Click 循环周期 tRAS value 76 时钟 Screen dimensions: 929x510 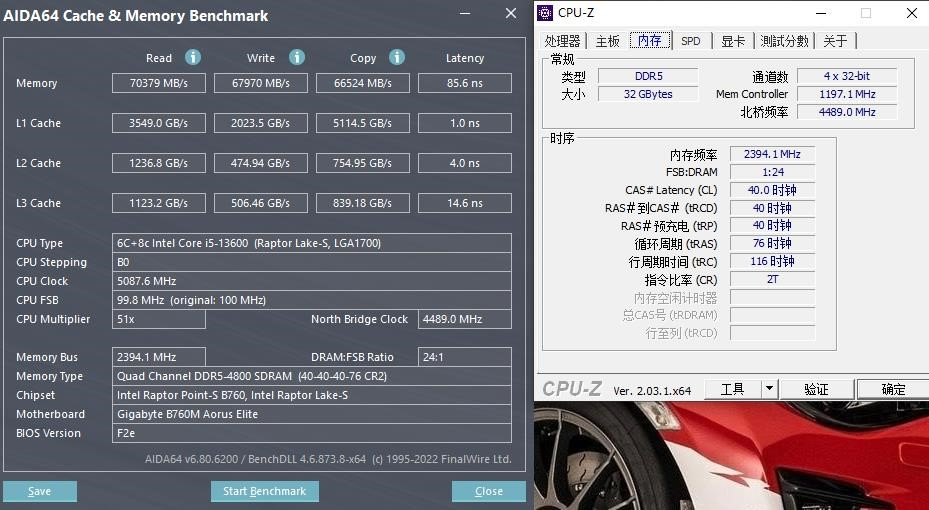coord(773,243)
